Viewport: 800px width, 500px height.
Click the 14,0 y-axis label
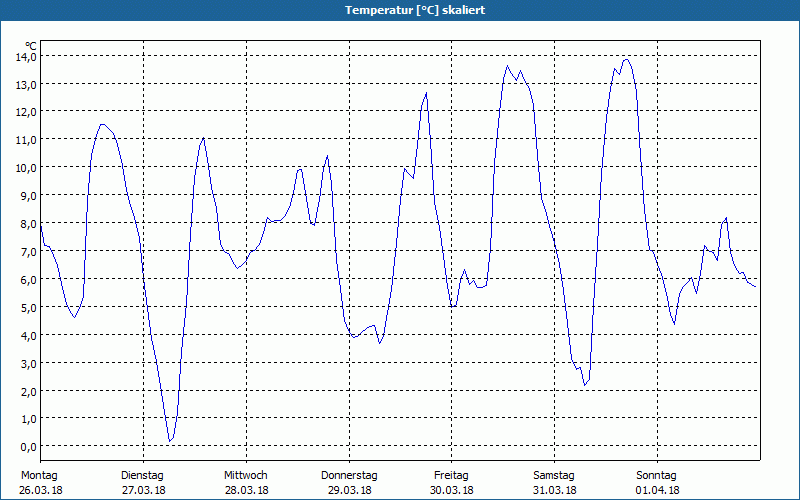pyautogui.click(x=26, y=57)
